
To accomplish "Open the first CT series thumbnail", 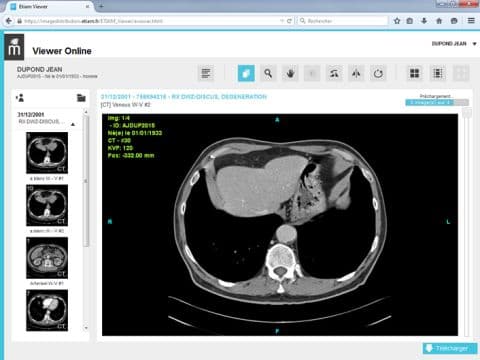I will click(47, 153).
